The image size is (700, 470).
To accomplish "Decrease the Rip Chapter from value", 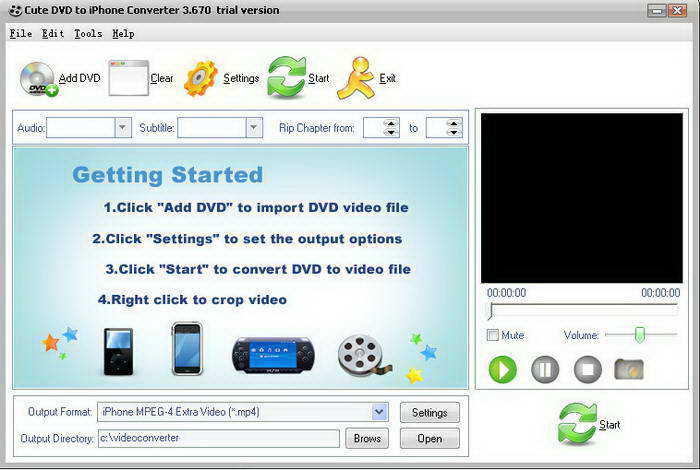I will tap(391, 132).
